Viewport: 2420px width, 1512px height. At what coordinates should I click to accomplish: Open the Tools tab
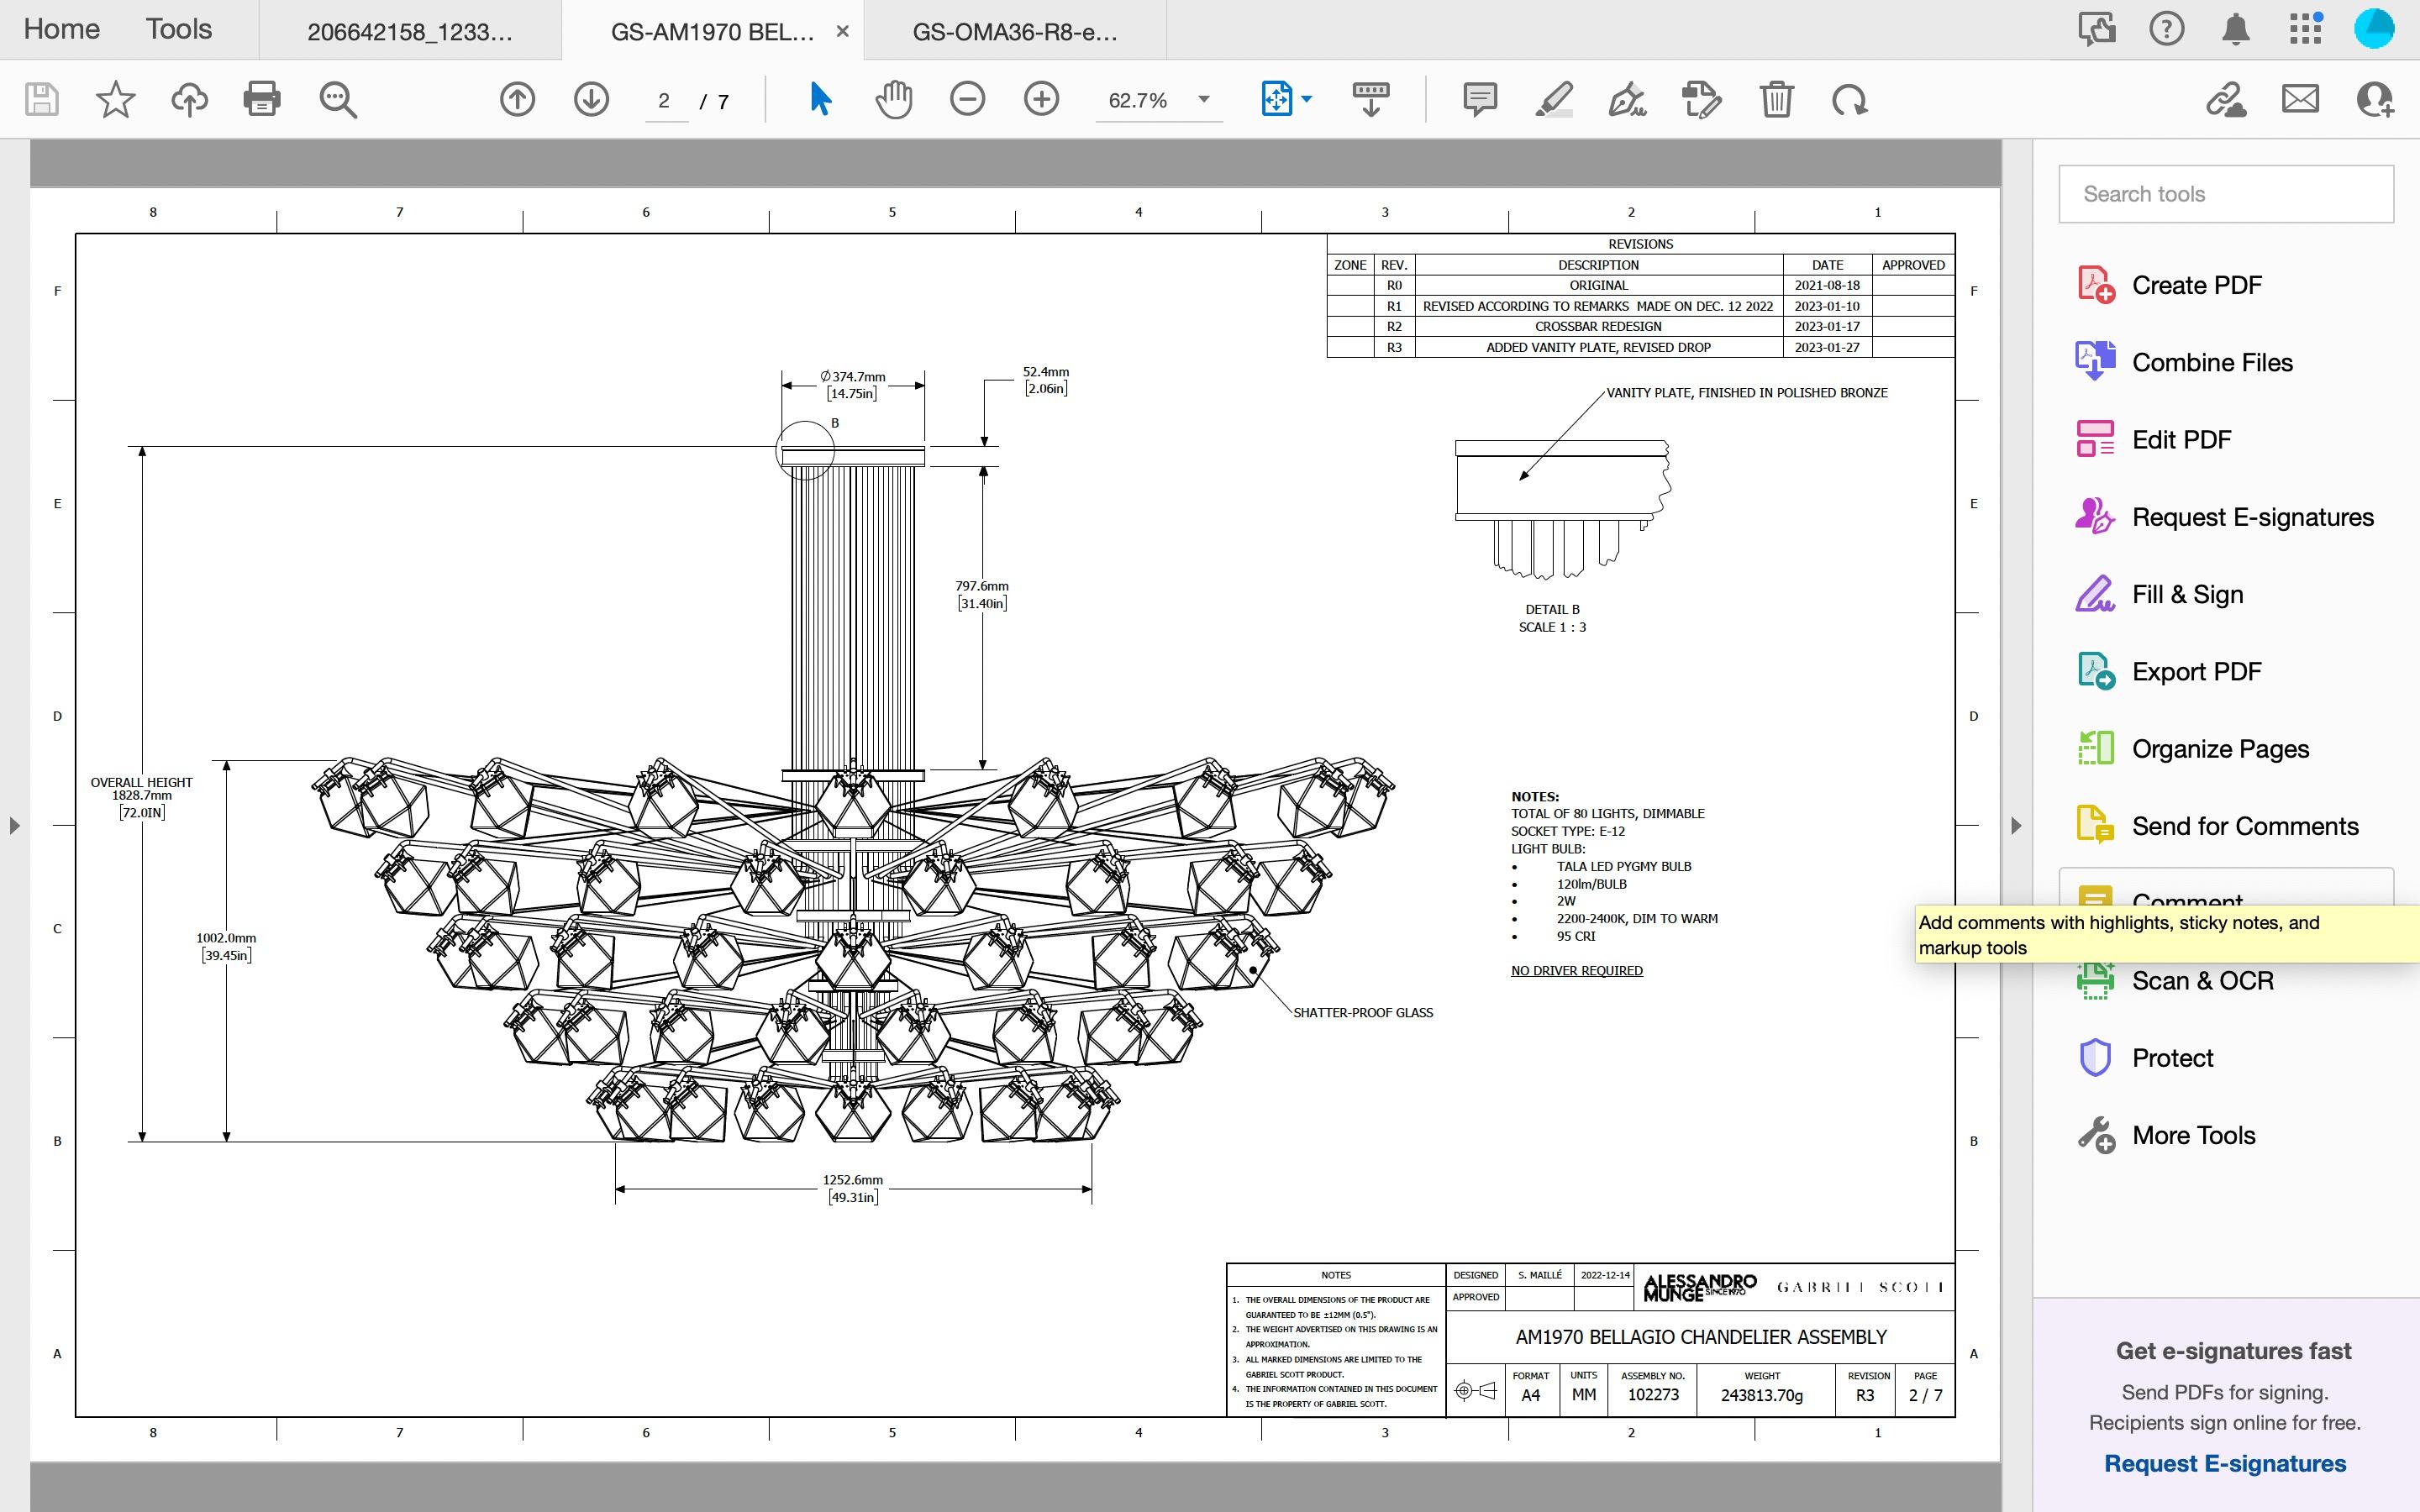[x=178, y=29]
